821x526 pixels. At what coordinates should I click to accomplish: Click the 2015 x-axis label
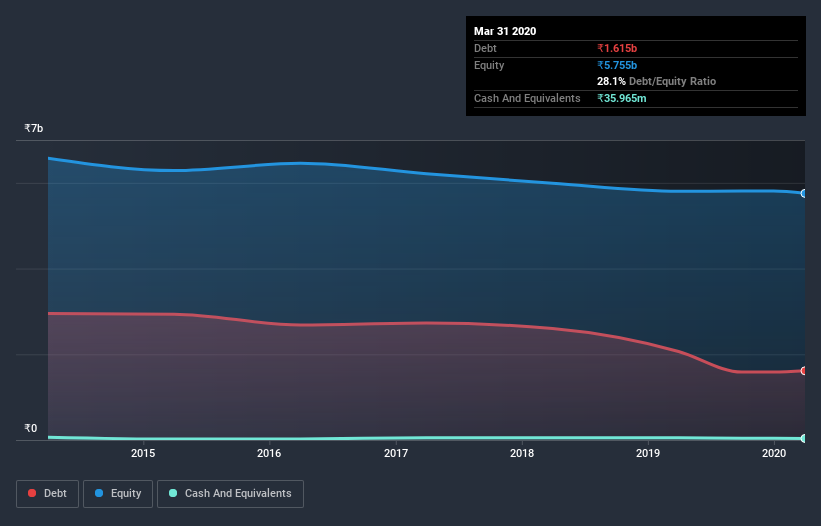pos(143,453)
